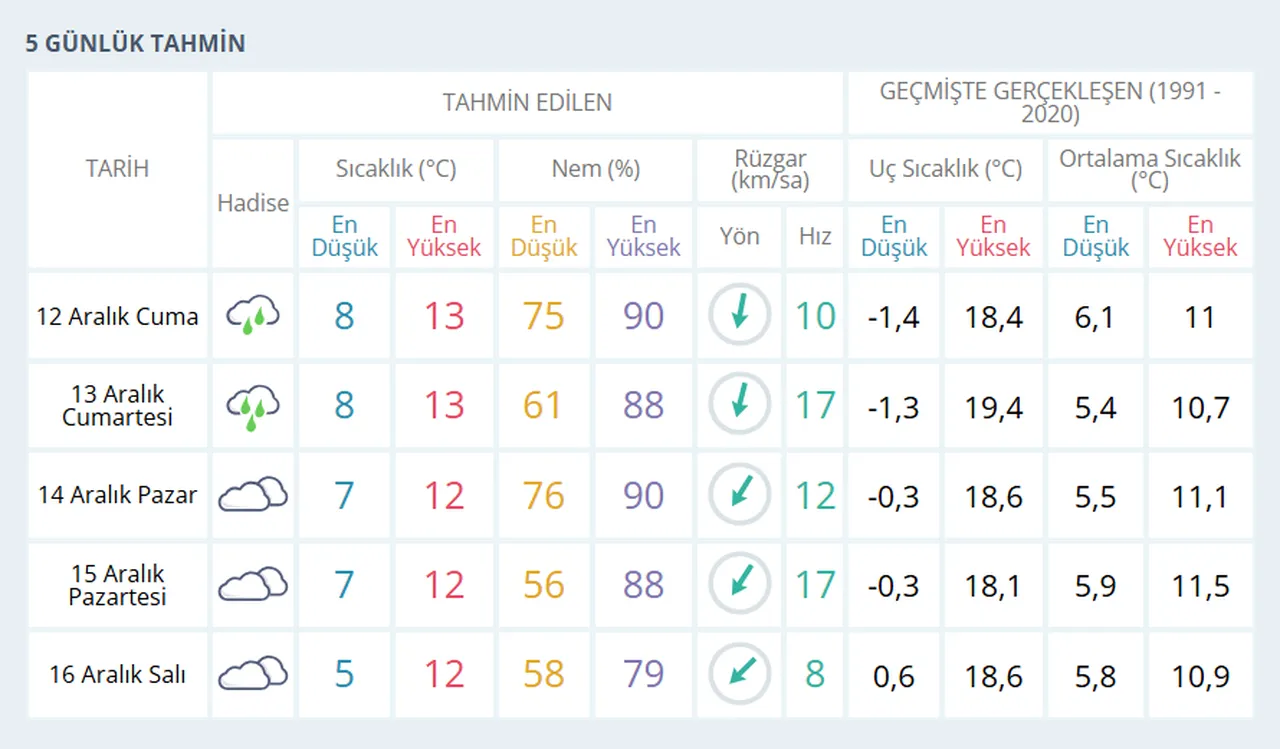
Task: Select the cloud icon for 15 Aralık Pazartesi
Action: point(252,583)
